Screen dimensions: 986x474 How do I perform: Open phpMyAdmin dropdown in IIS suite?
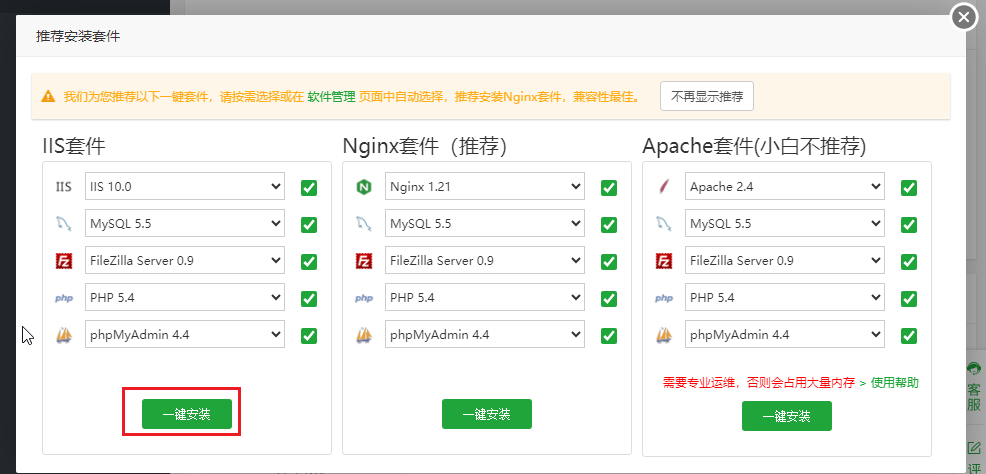(x=185, y=334)
